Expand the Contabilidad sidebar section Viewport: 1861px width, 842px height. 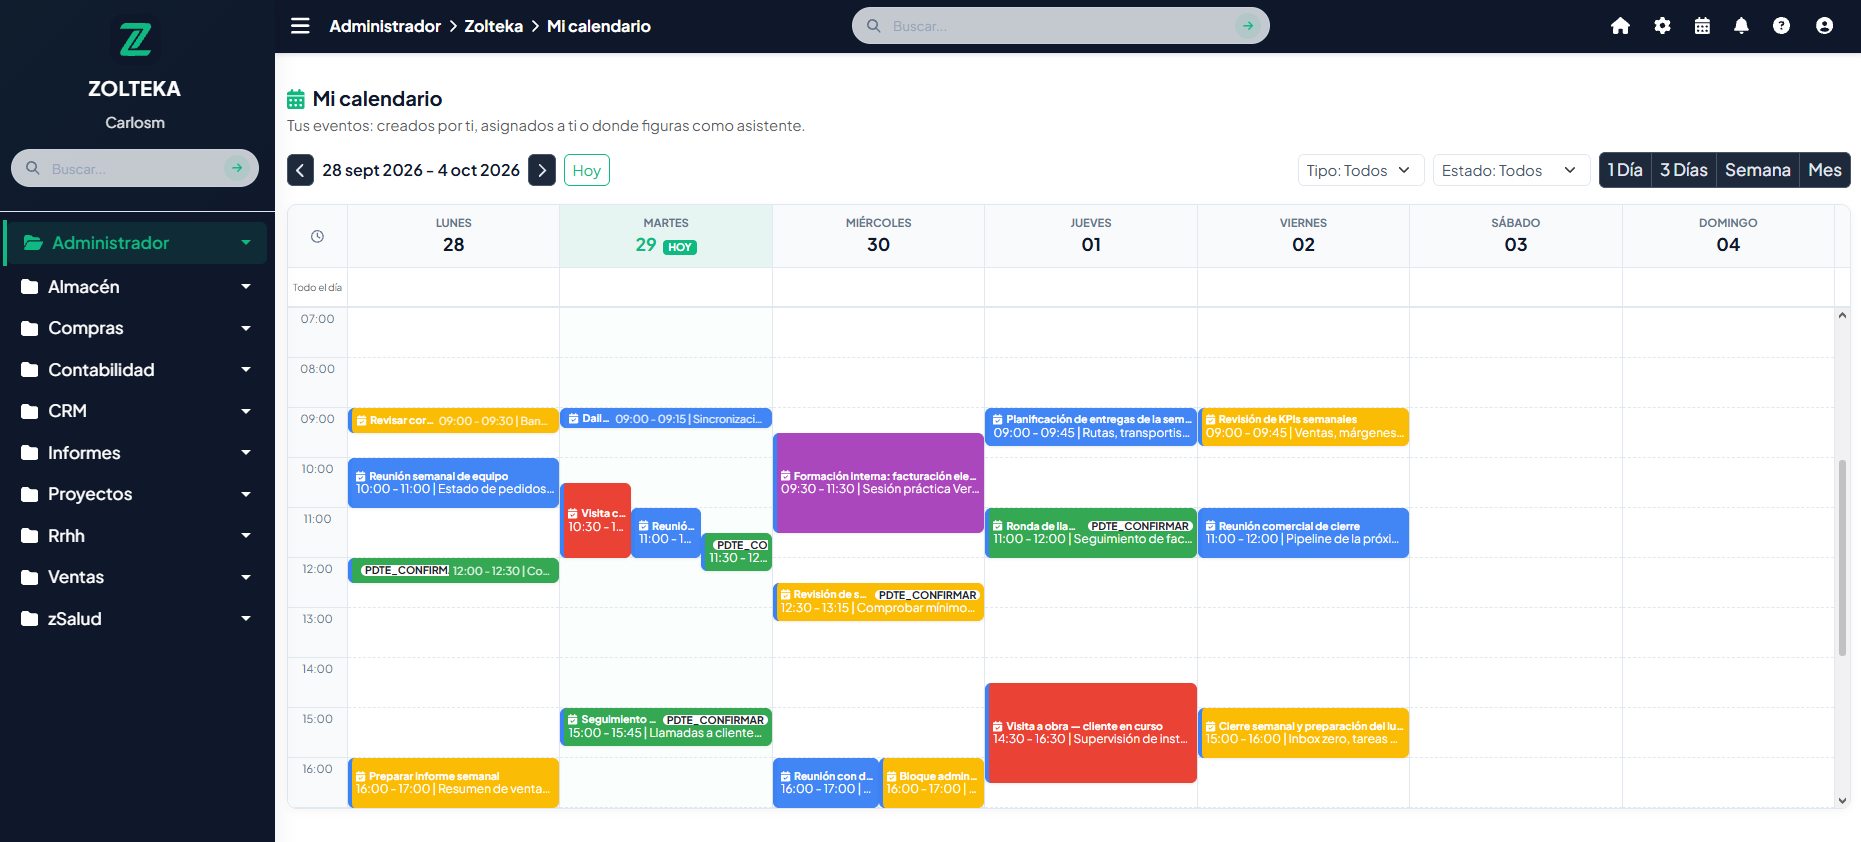[135, 370]
